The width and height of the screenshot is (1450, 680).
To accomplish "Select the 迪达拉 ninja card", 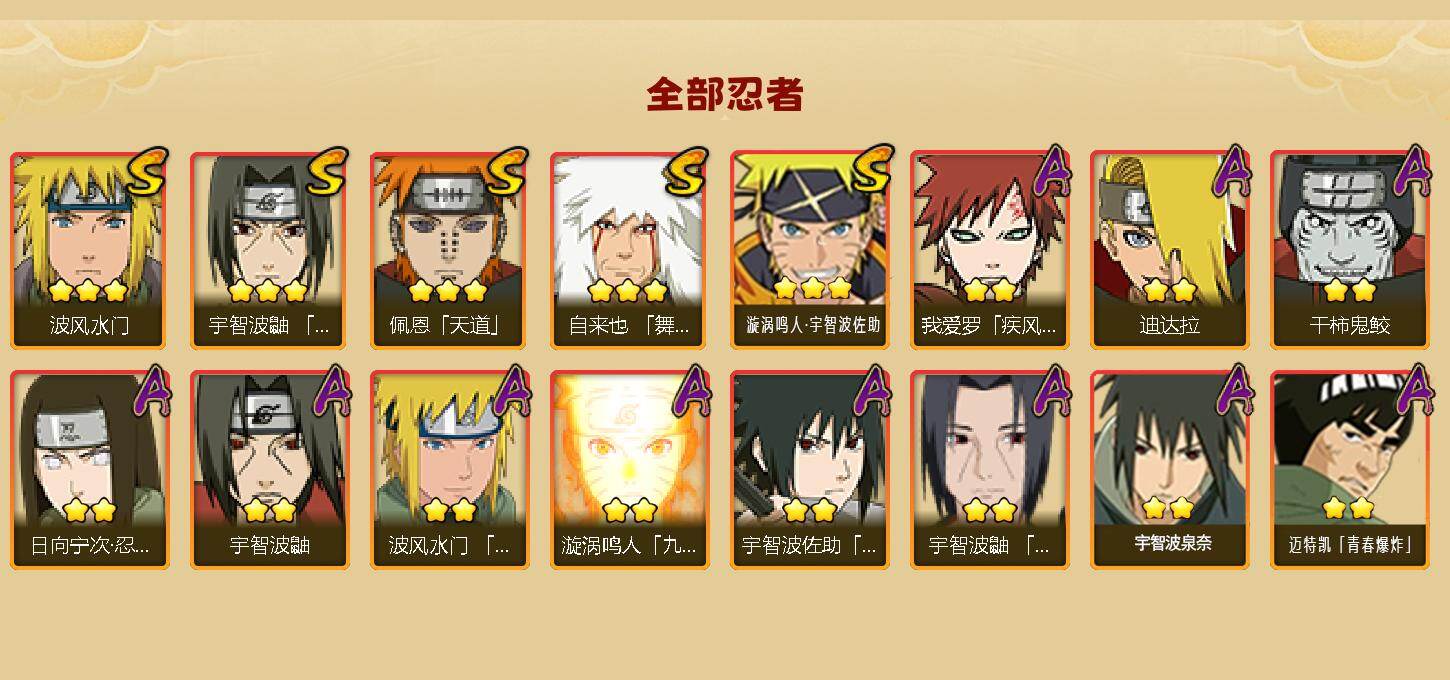I will coord(1169,250).
